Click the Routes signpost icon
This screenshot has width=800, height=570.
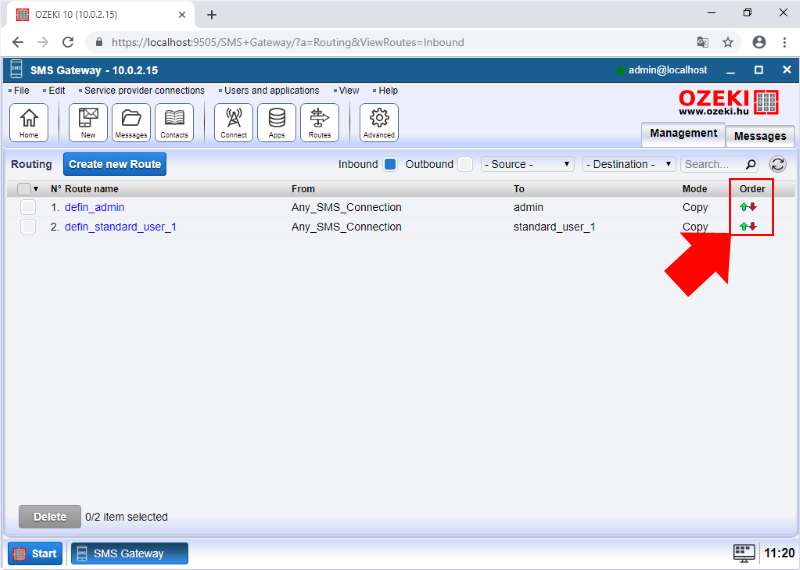(319, 122)
